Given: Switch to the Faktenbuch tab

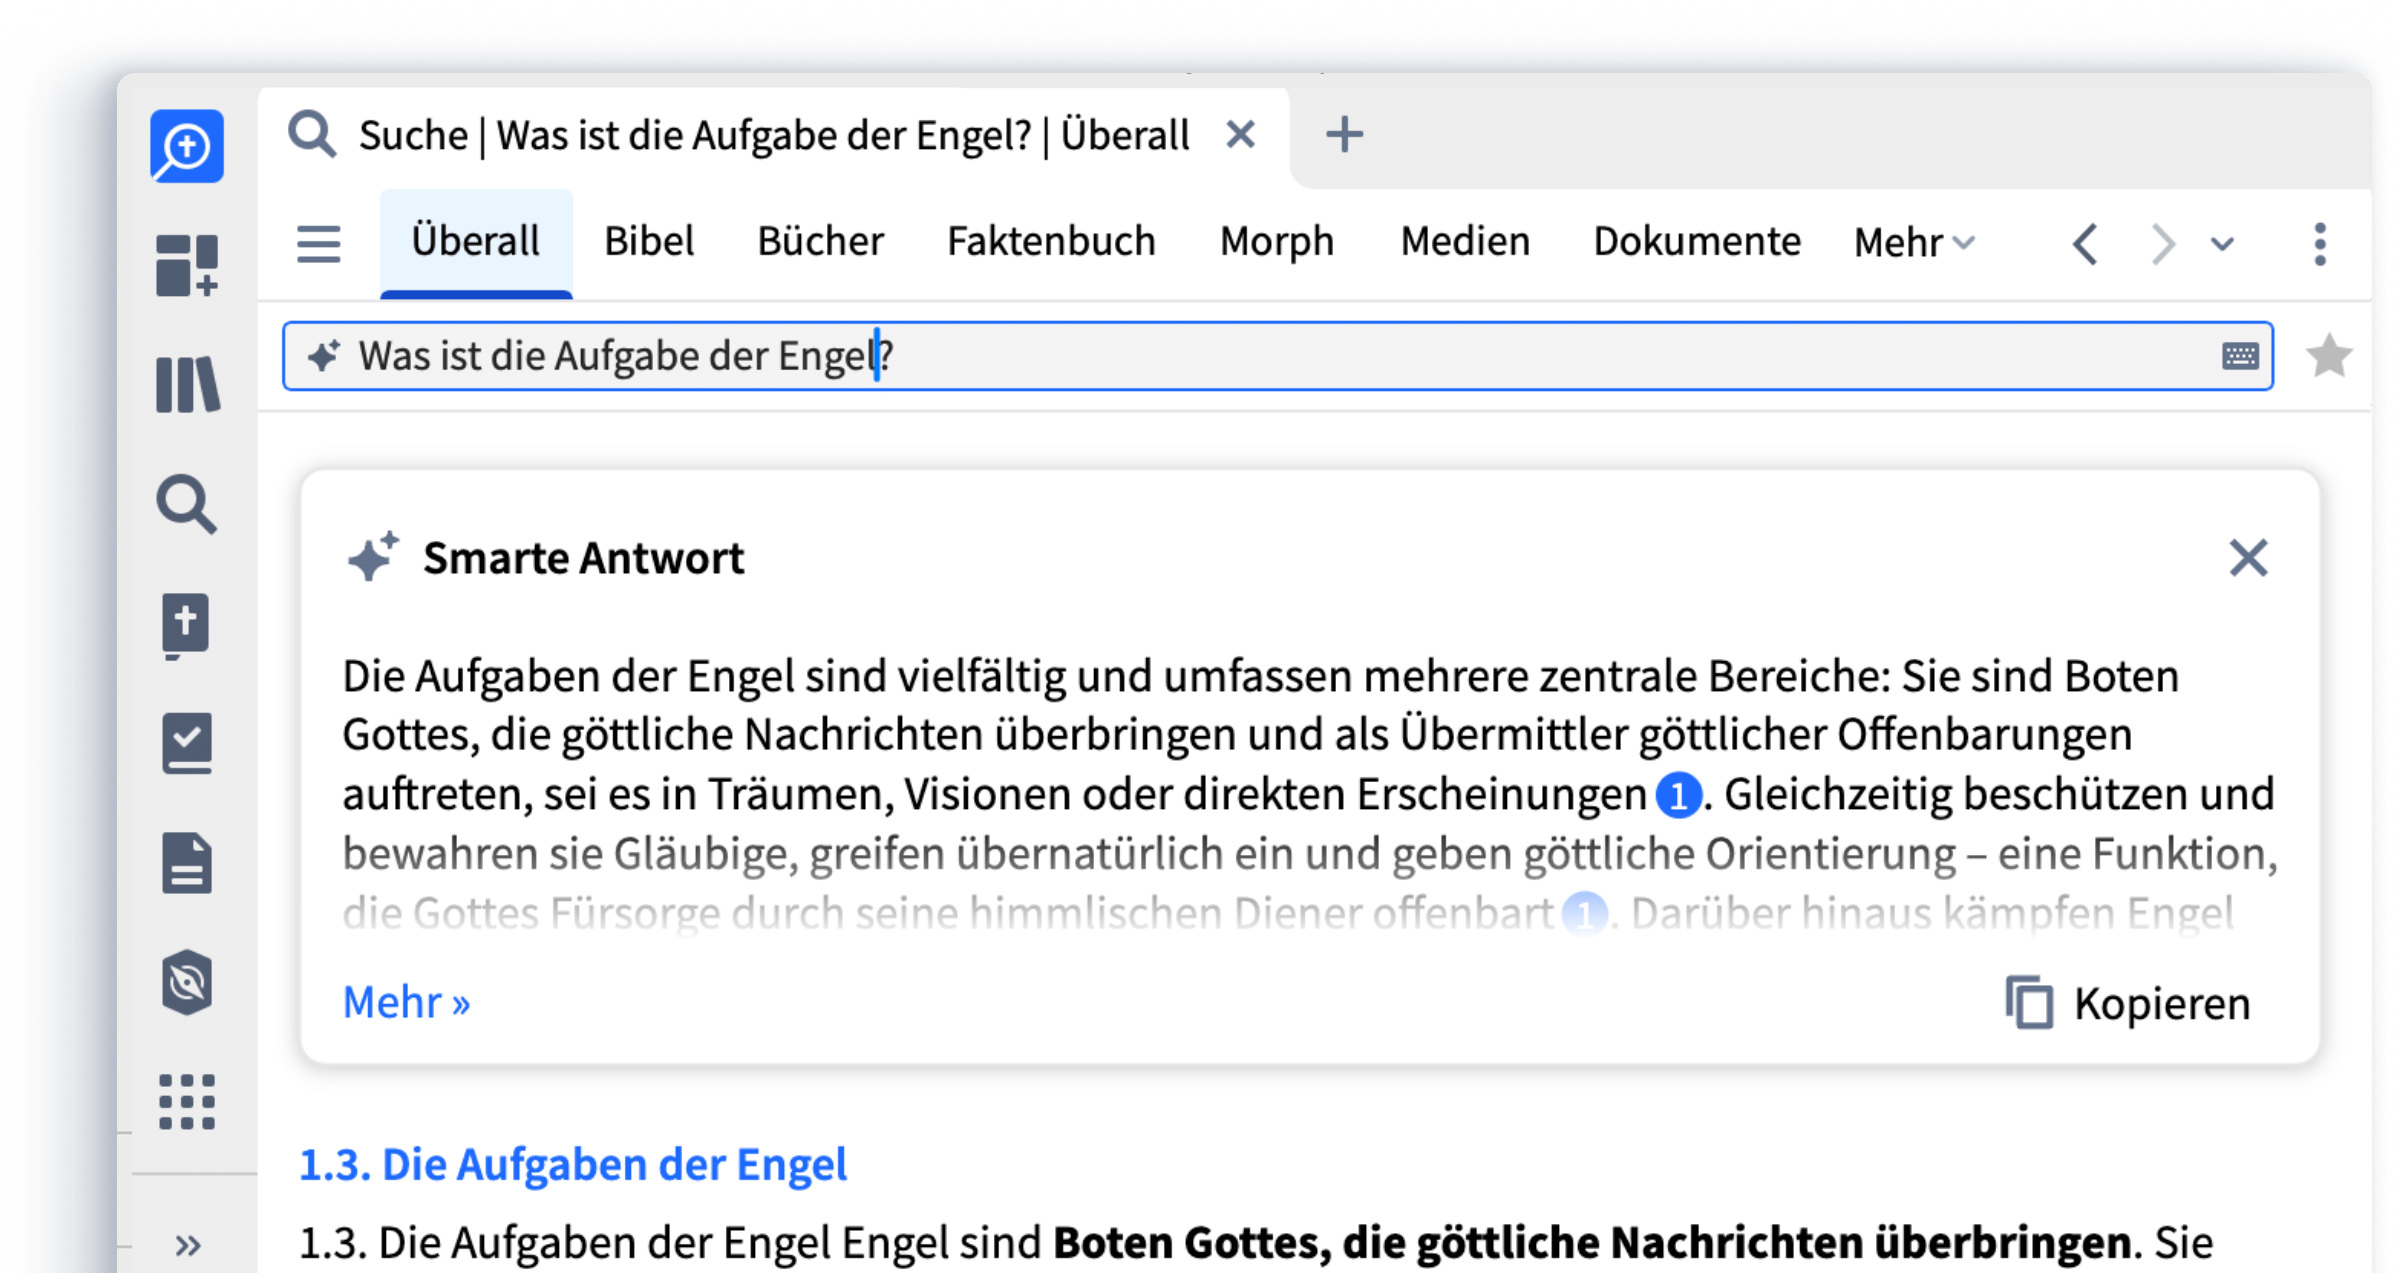Looking at the screenshot, I should [x=1051, y=242].
